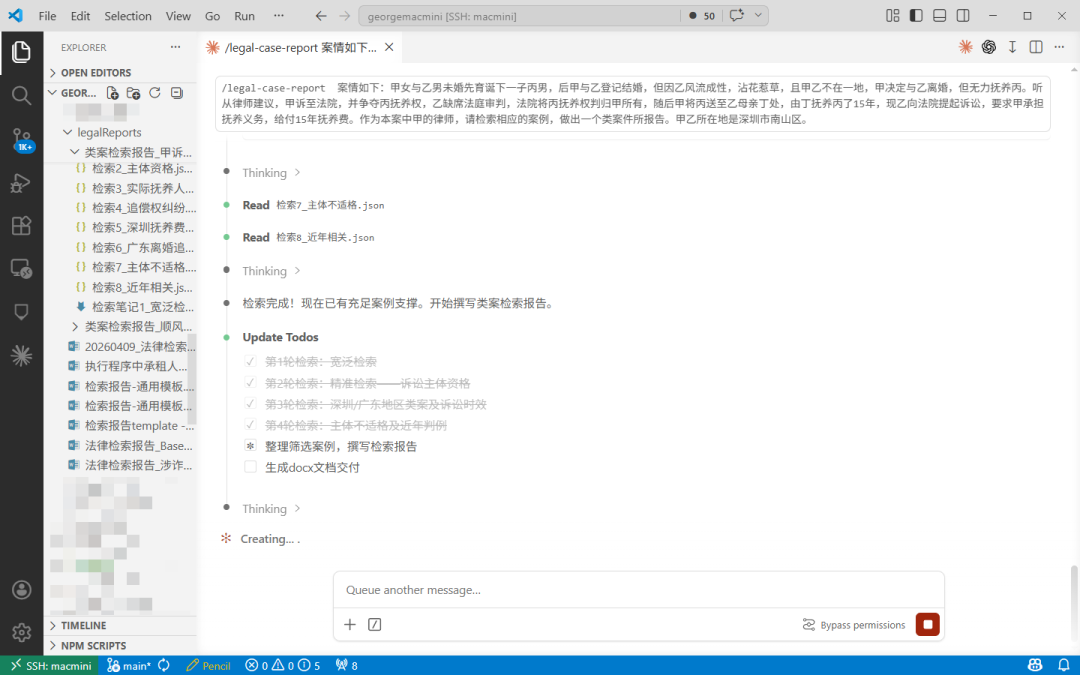Open the chat dropdown in title bar
The image size is (1080, 675).
(758, 16)
